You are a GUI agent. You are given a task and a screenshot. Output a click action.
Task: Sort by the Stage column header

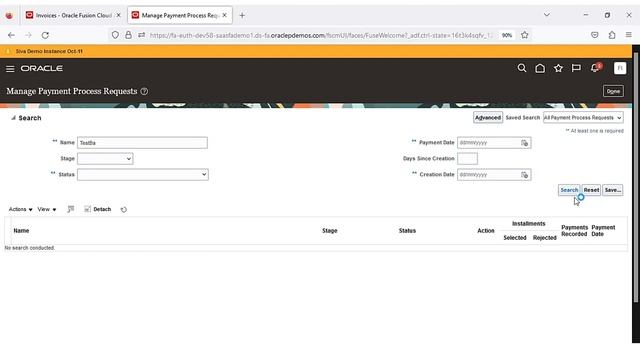pyautogui.click(x=329, y=231)
